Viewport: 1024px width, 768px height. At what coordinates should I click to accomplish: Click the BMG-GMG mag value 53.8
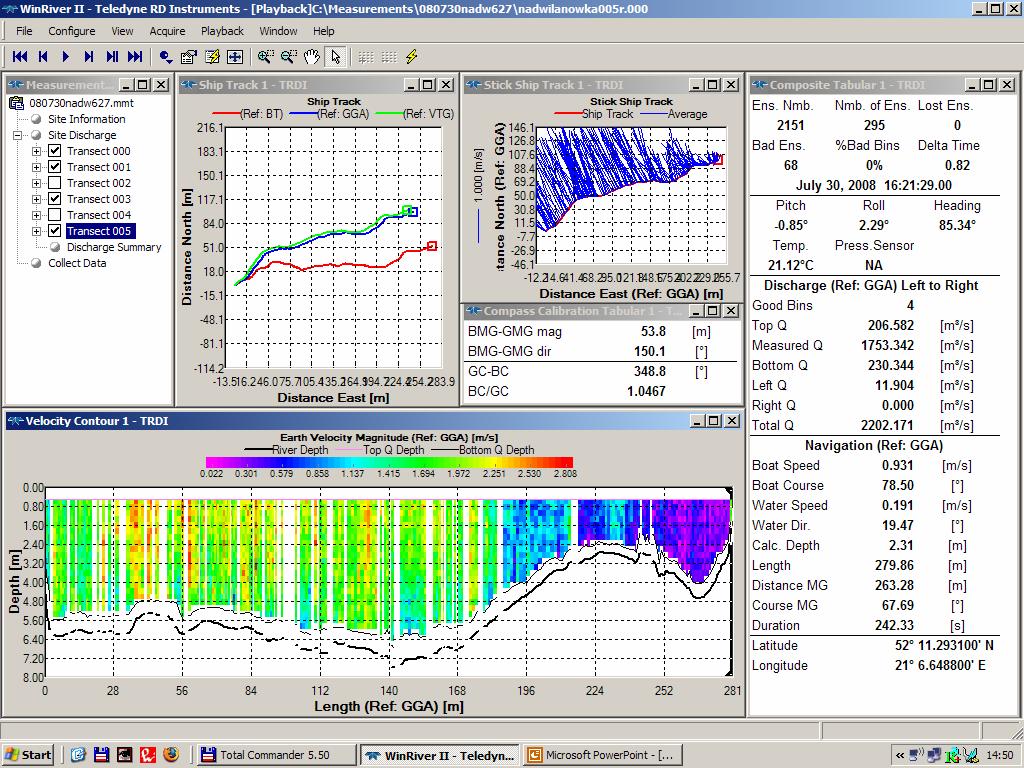click(653, 331)
